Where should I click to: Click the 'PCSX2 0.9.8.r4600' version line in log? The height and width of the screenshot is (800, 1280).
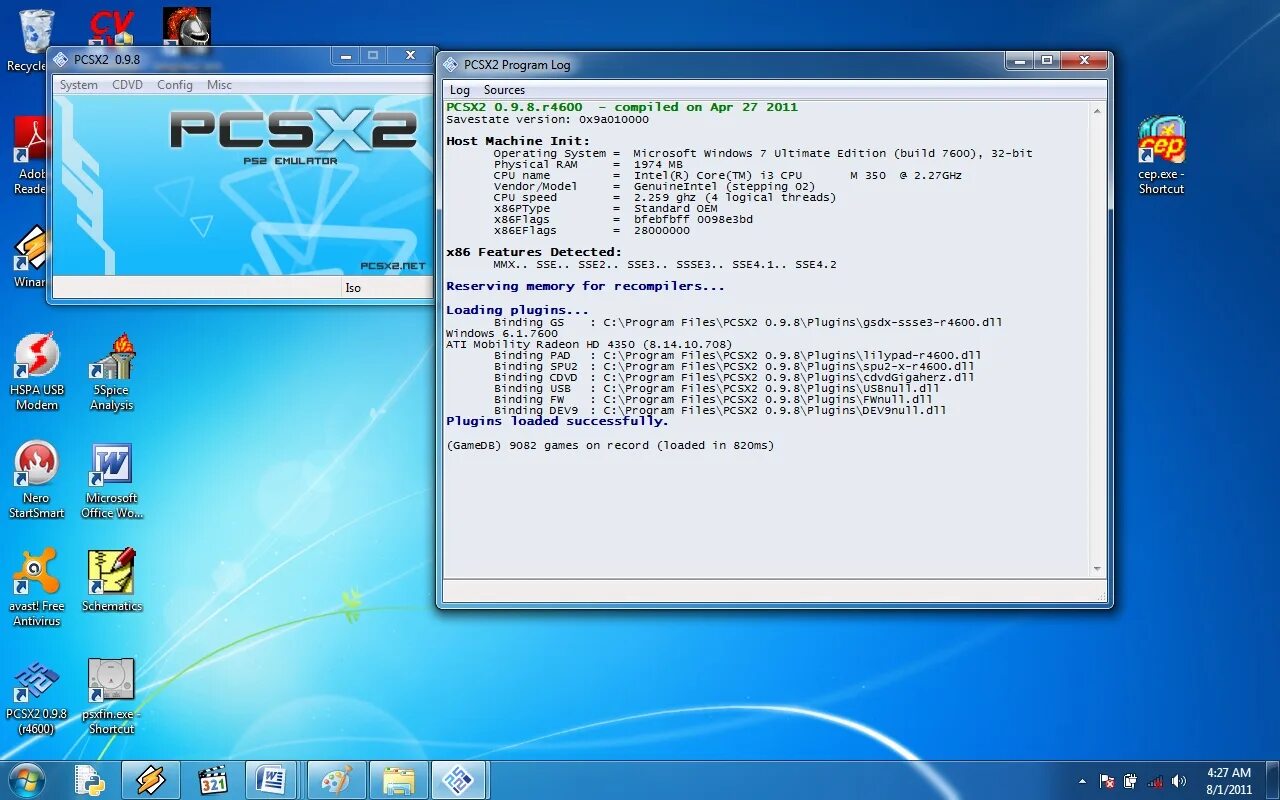pos(622,107)
